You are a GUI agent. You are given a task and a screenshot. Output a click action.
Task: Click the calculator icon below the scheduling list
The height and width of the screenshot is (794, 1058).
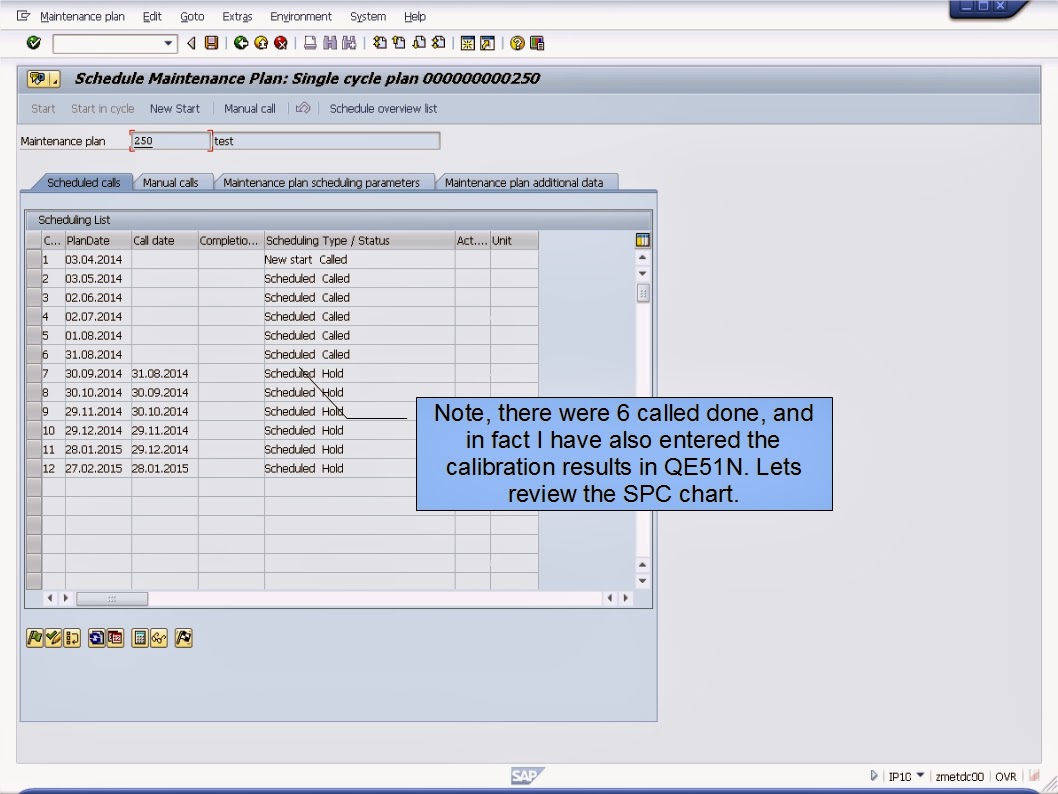[137, 638]
